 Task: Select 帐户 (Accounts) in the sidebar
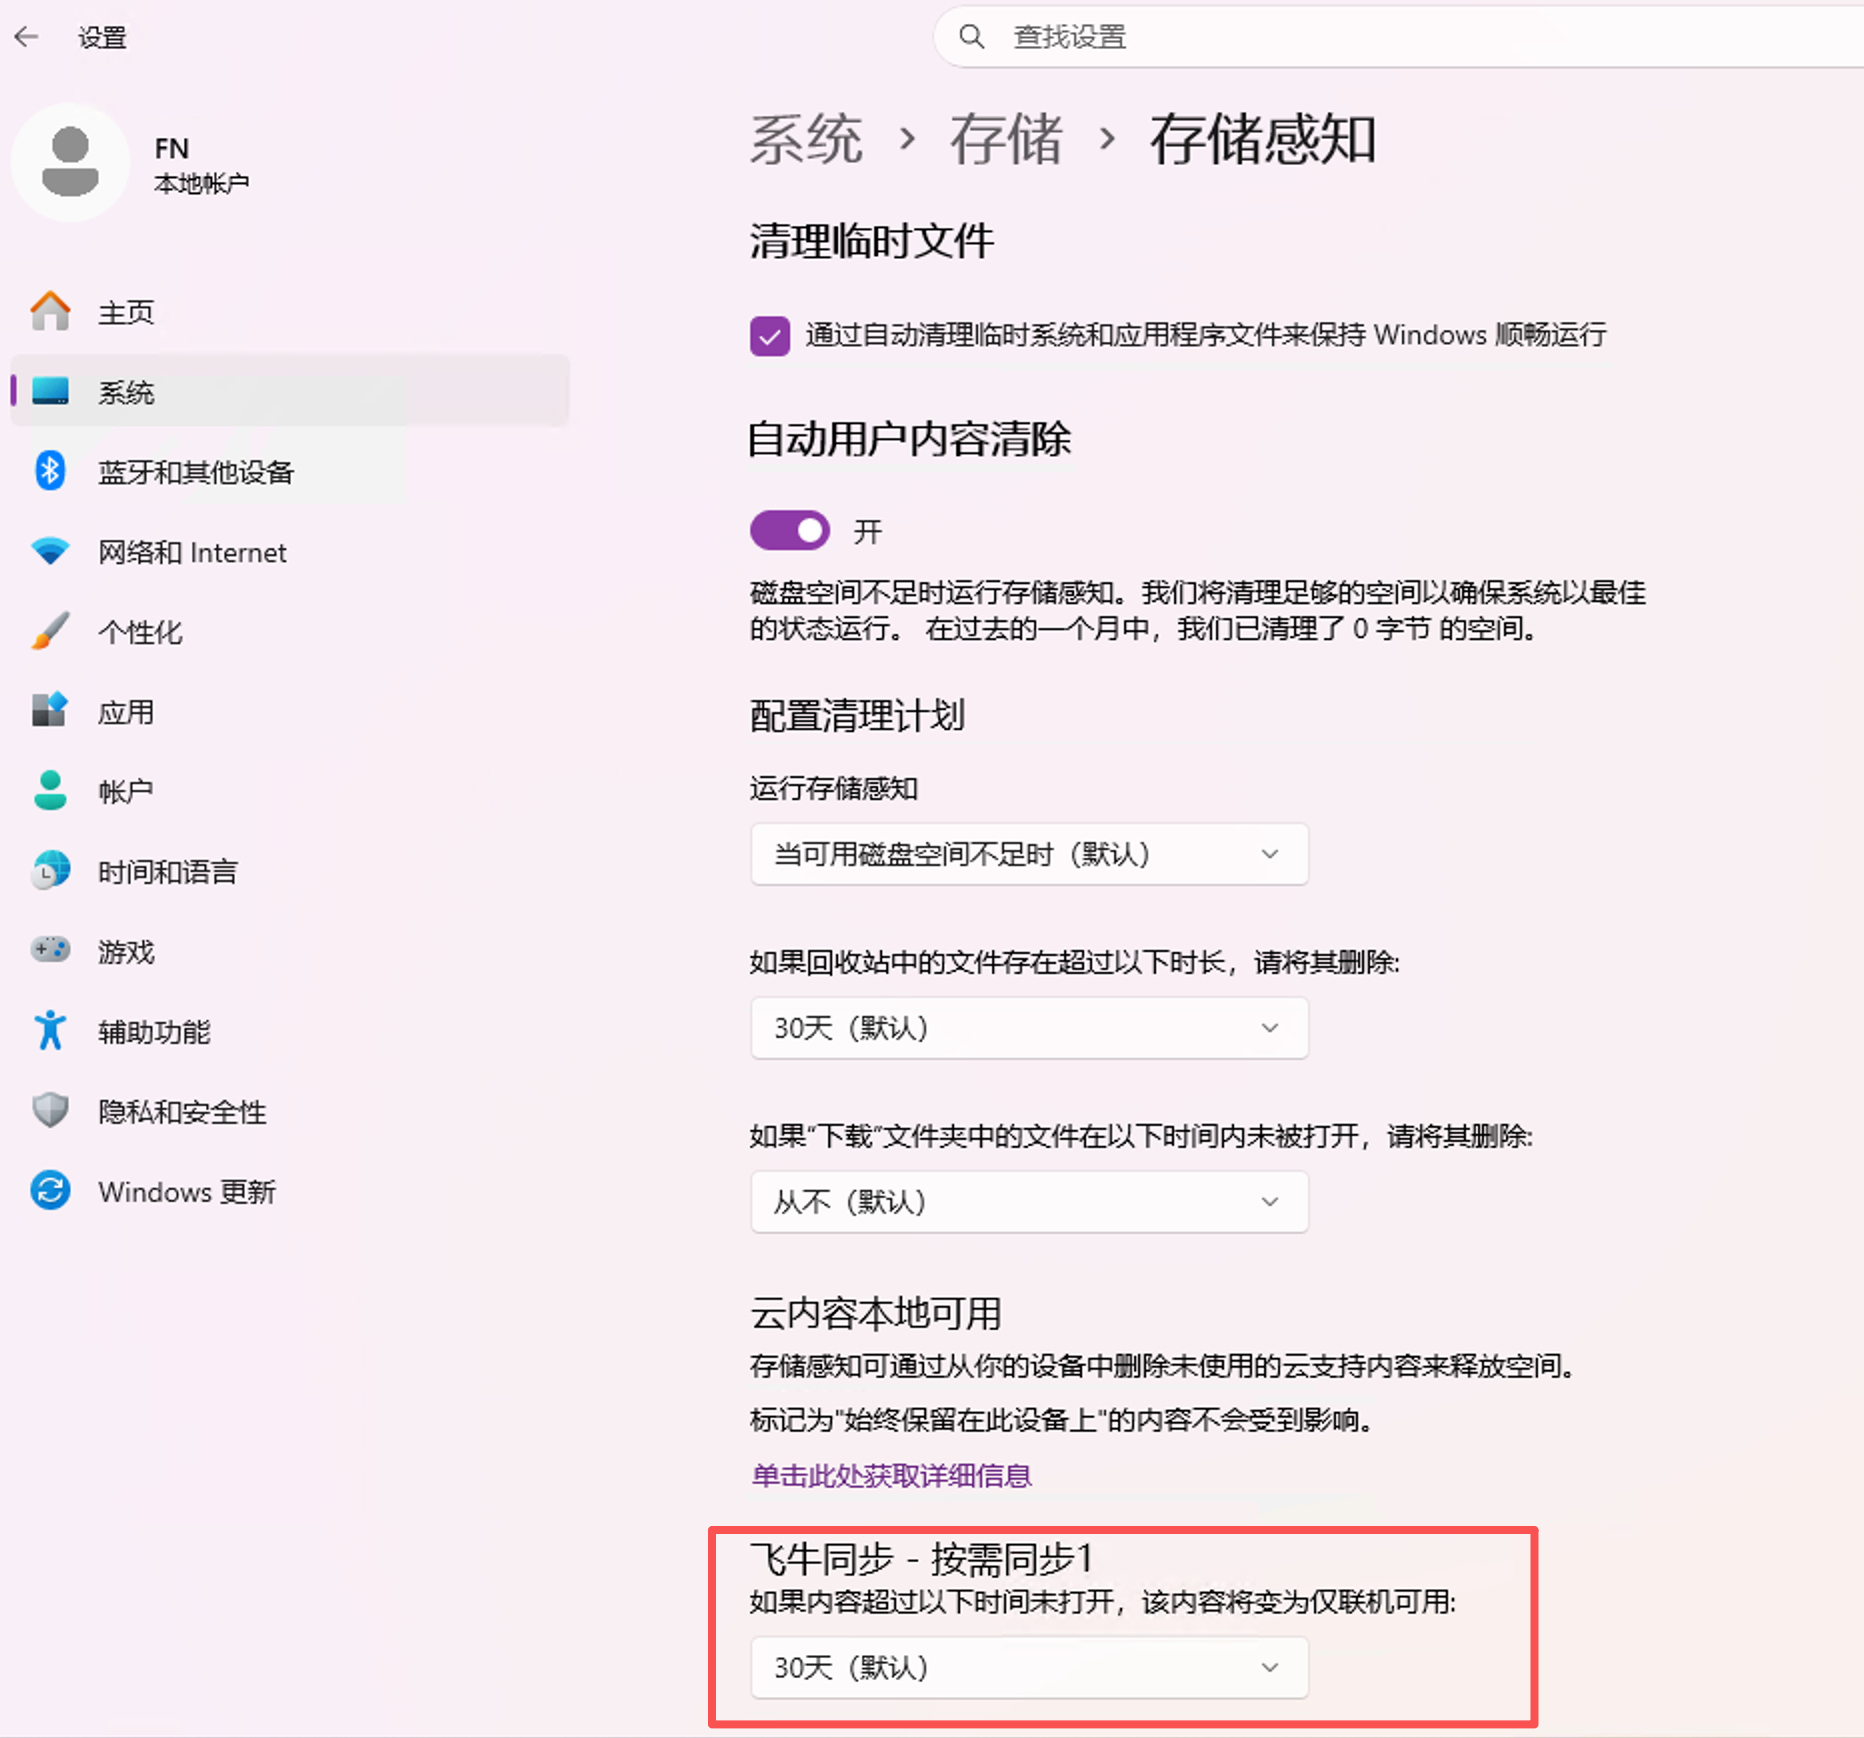pos(126,791)
